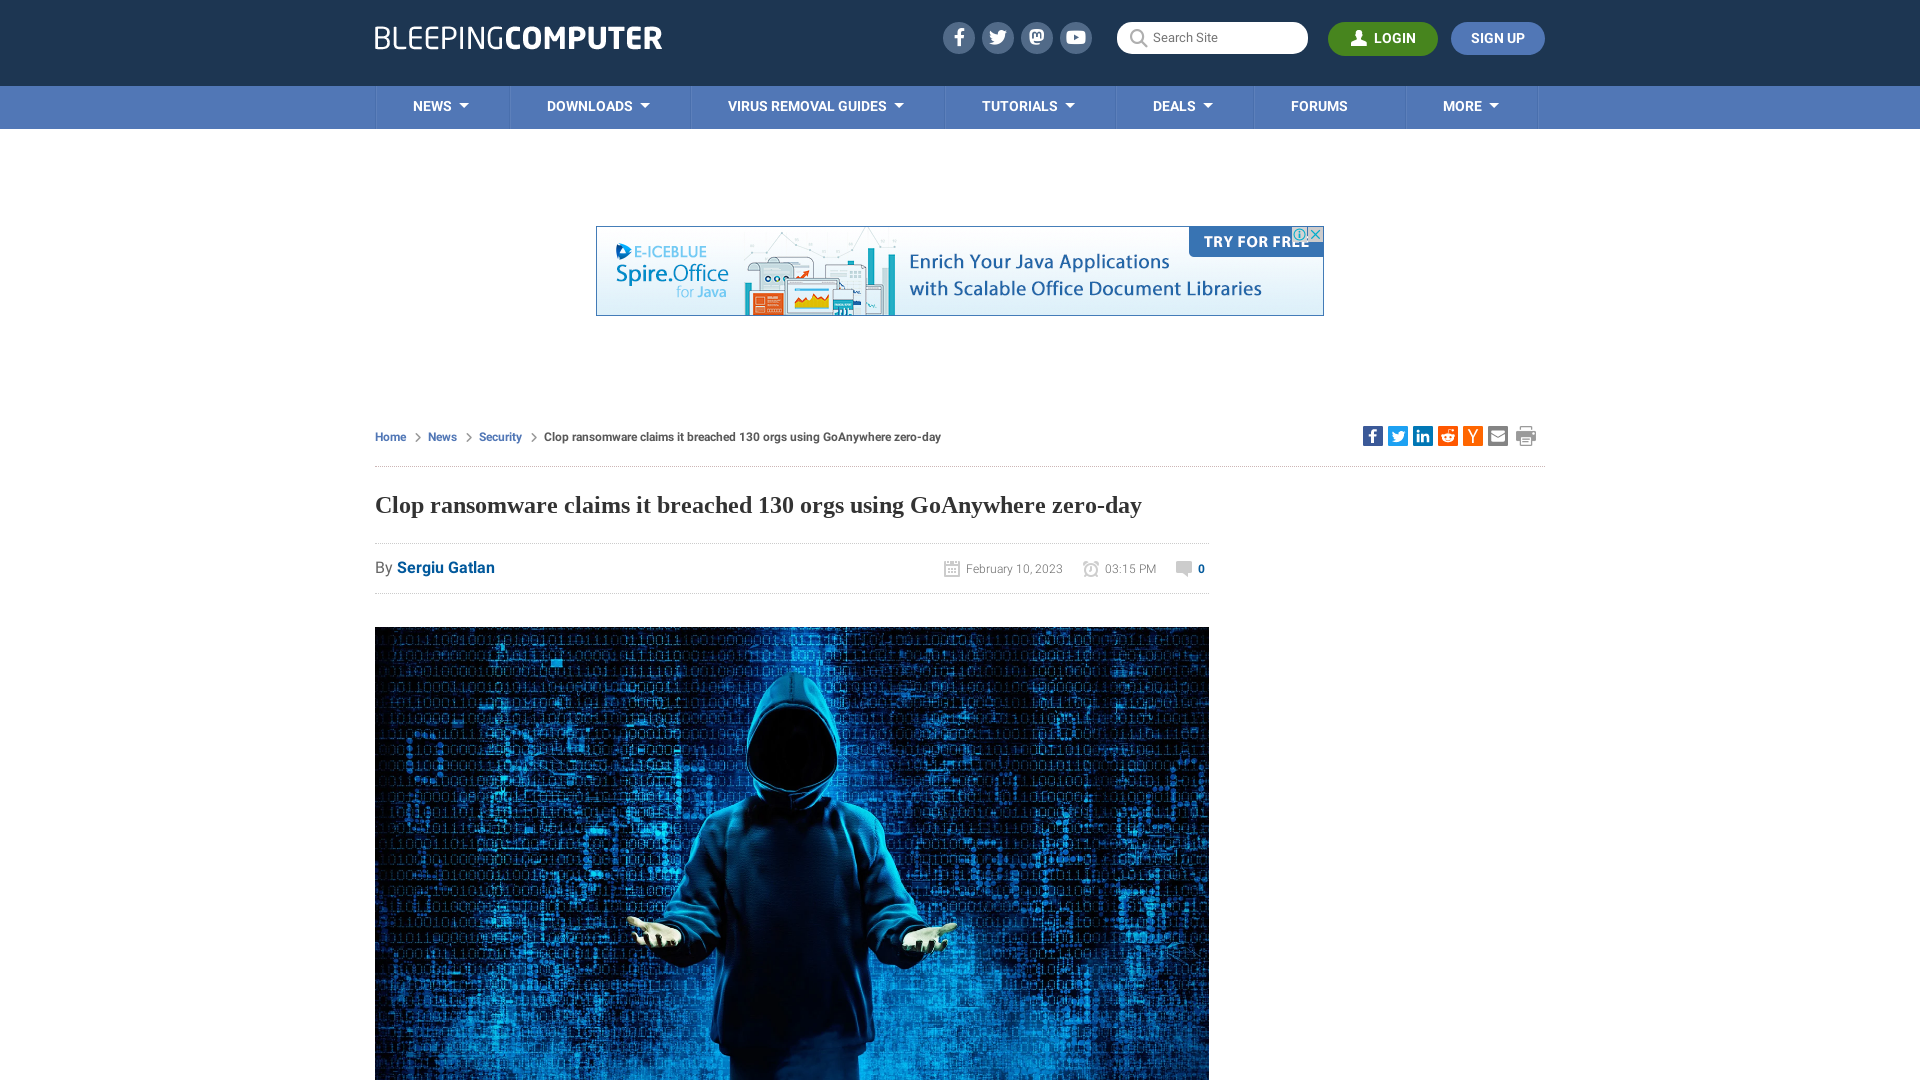Click the BleepingComputer YouTube icon
This screenshot has width=1920, height=1080.
pos(1076,37)
